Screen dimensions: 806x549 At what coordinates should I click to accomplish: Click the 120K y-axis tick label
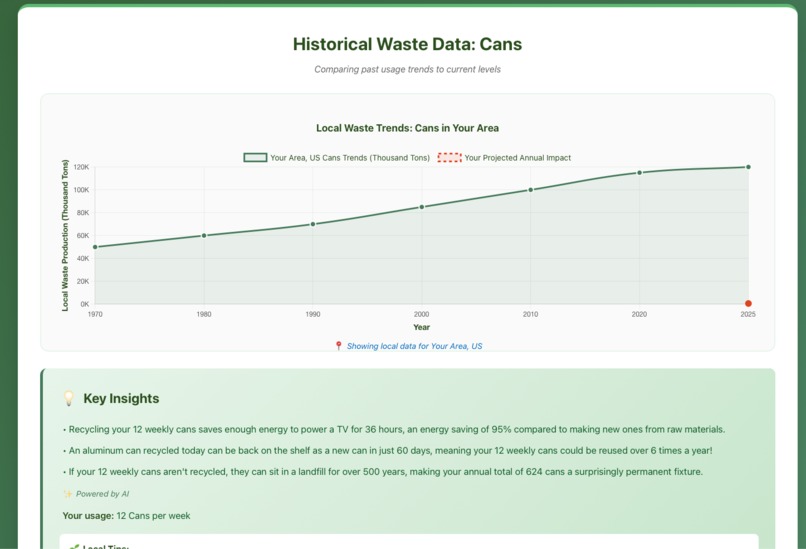[x=81, y=167]
